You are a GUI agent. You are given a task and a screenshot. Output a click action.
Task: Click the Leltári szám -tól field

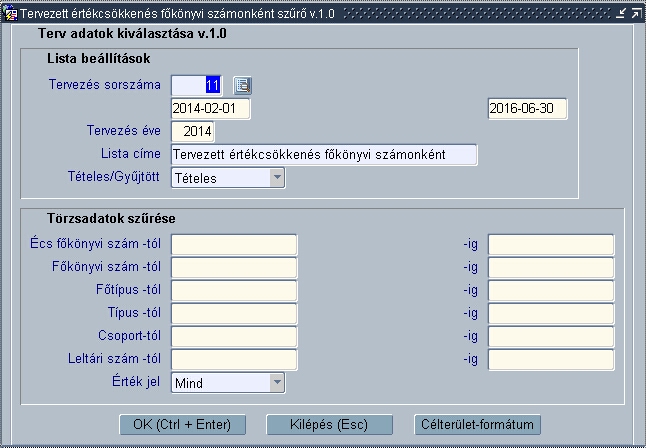coord(234,360)
